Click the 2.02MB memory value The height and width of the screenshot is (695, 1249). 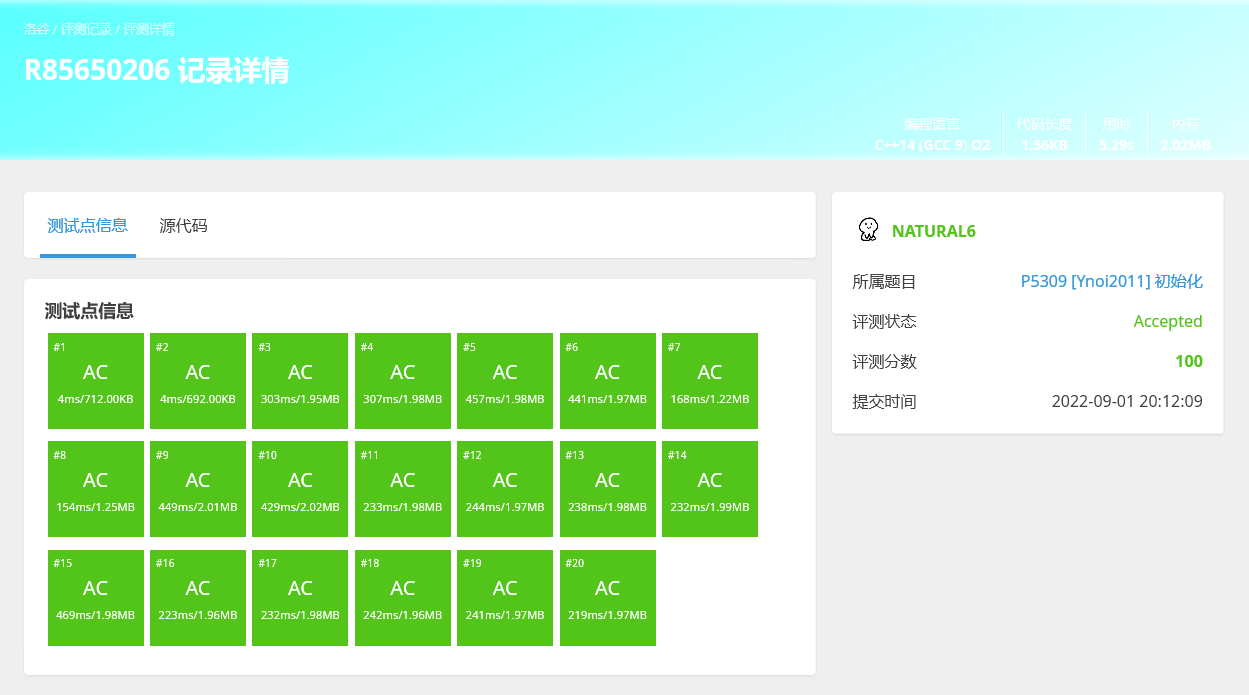1186,145
